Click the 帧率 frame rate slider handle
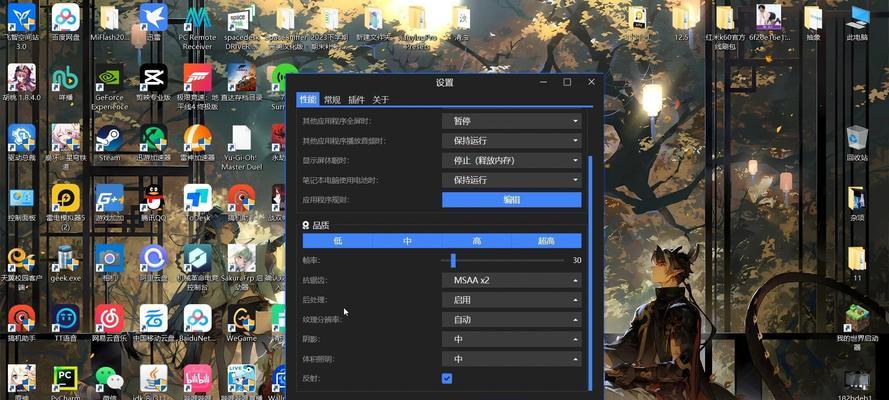Viewport: 889px width, 400px height. [x=453, y=261]
